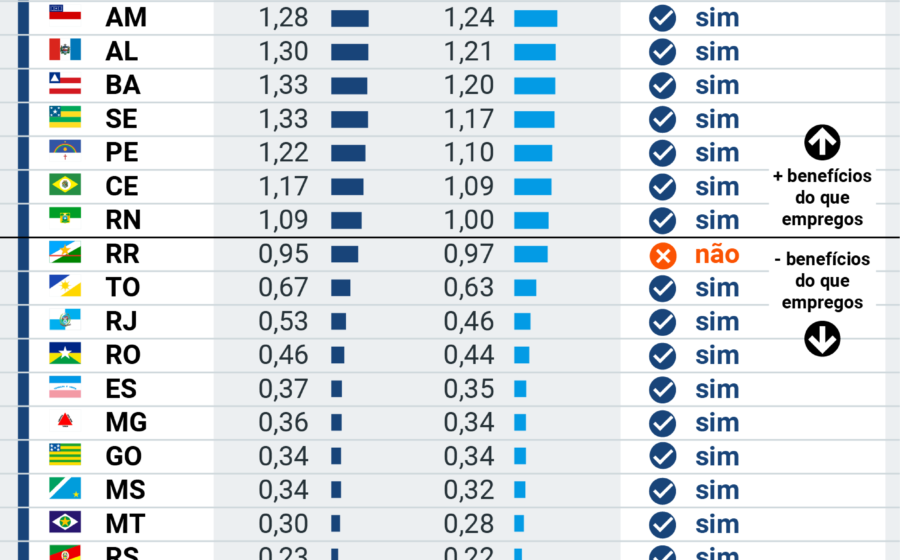The height and width of the screenshot is (560, 900).
Task: Click the Sergipe flag beside SE
Action: (65, 117)
